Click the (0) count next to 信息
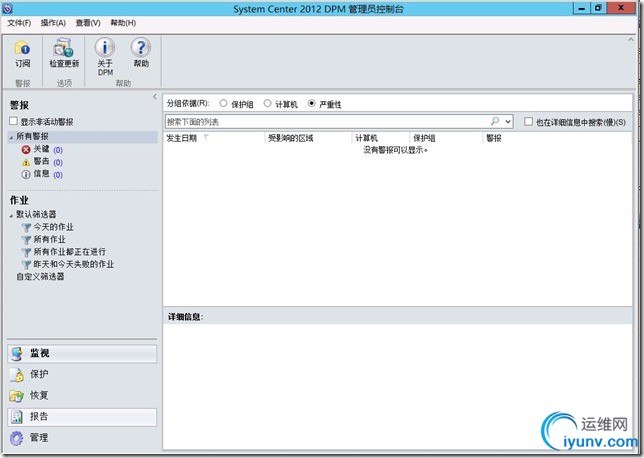The image size is (644, 458). [x=58, y=175]
